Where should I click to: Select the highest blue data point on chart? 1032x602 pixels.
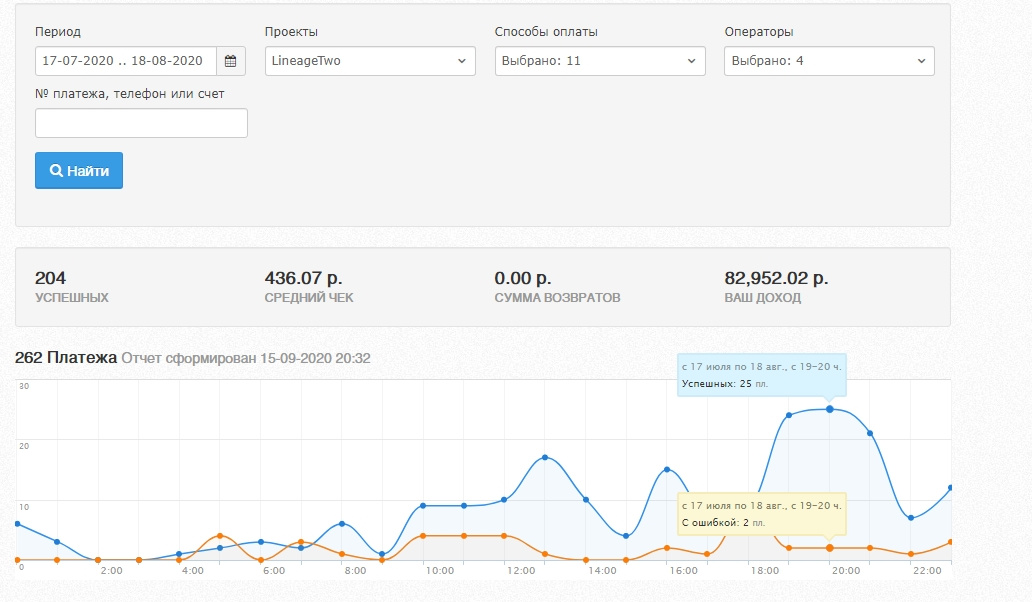click(829, 409)
